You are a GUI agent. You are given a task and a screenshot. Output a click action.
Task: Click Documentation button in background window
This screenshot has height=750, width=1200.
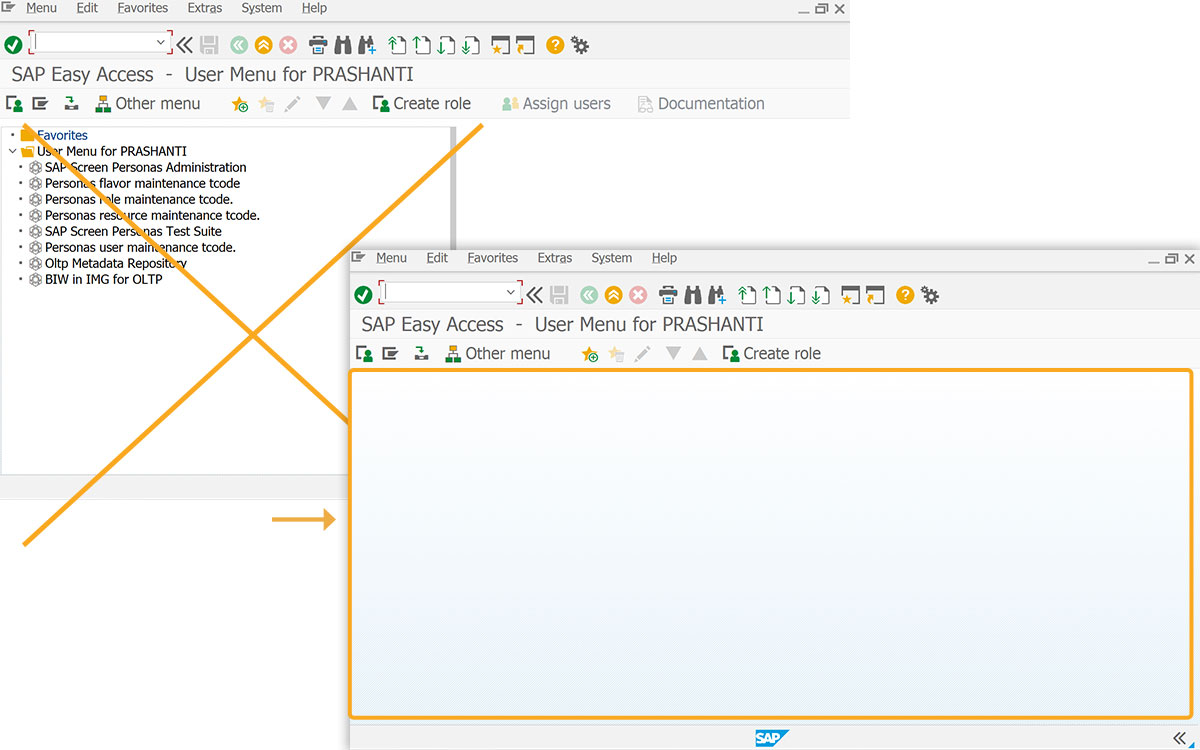(x=701, y=104)
